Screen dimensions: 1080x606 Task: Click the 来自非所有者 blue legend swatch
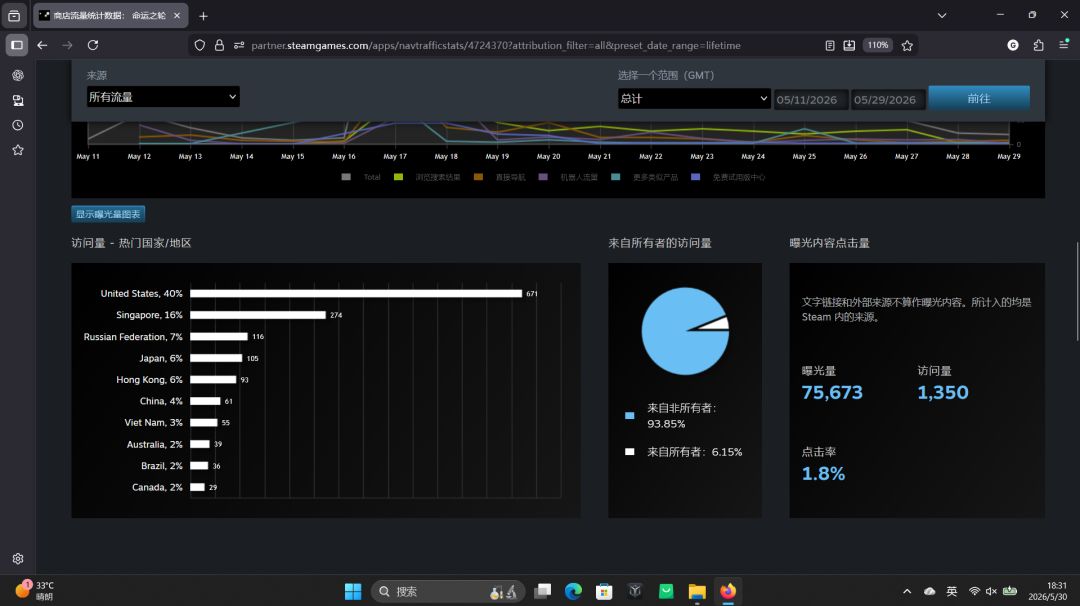pyautogui.click(x=630, y=415)
